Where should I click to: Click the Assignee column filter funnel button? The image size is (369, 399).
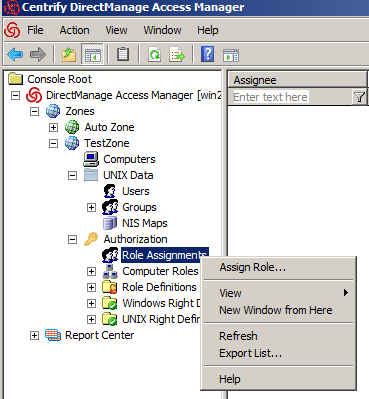pyautogui.click(x=359, y=97)
